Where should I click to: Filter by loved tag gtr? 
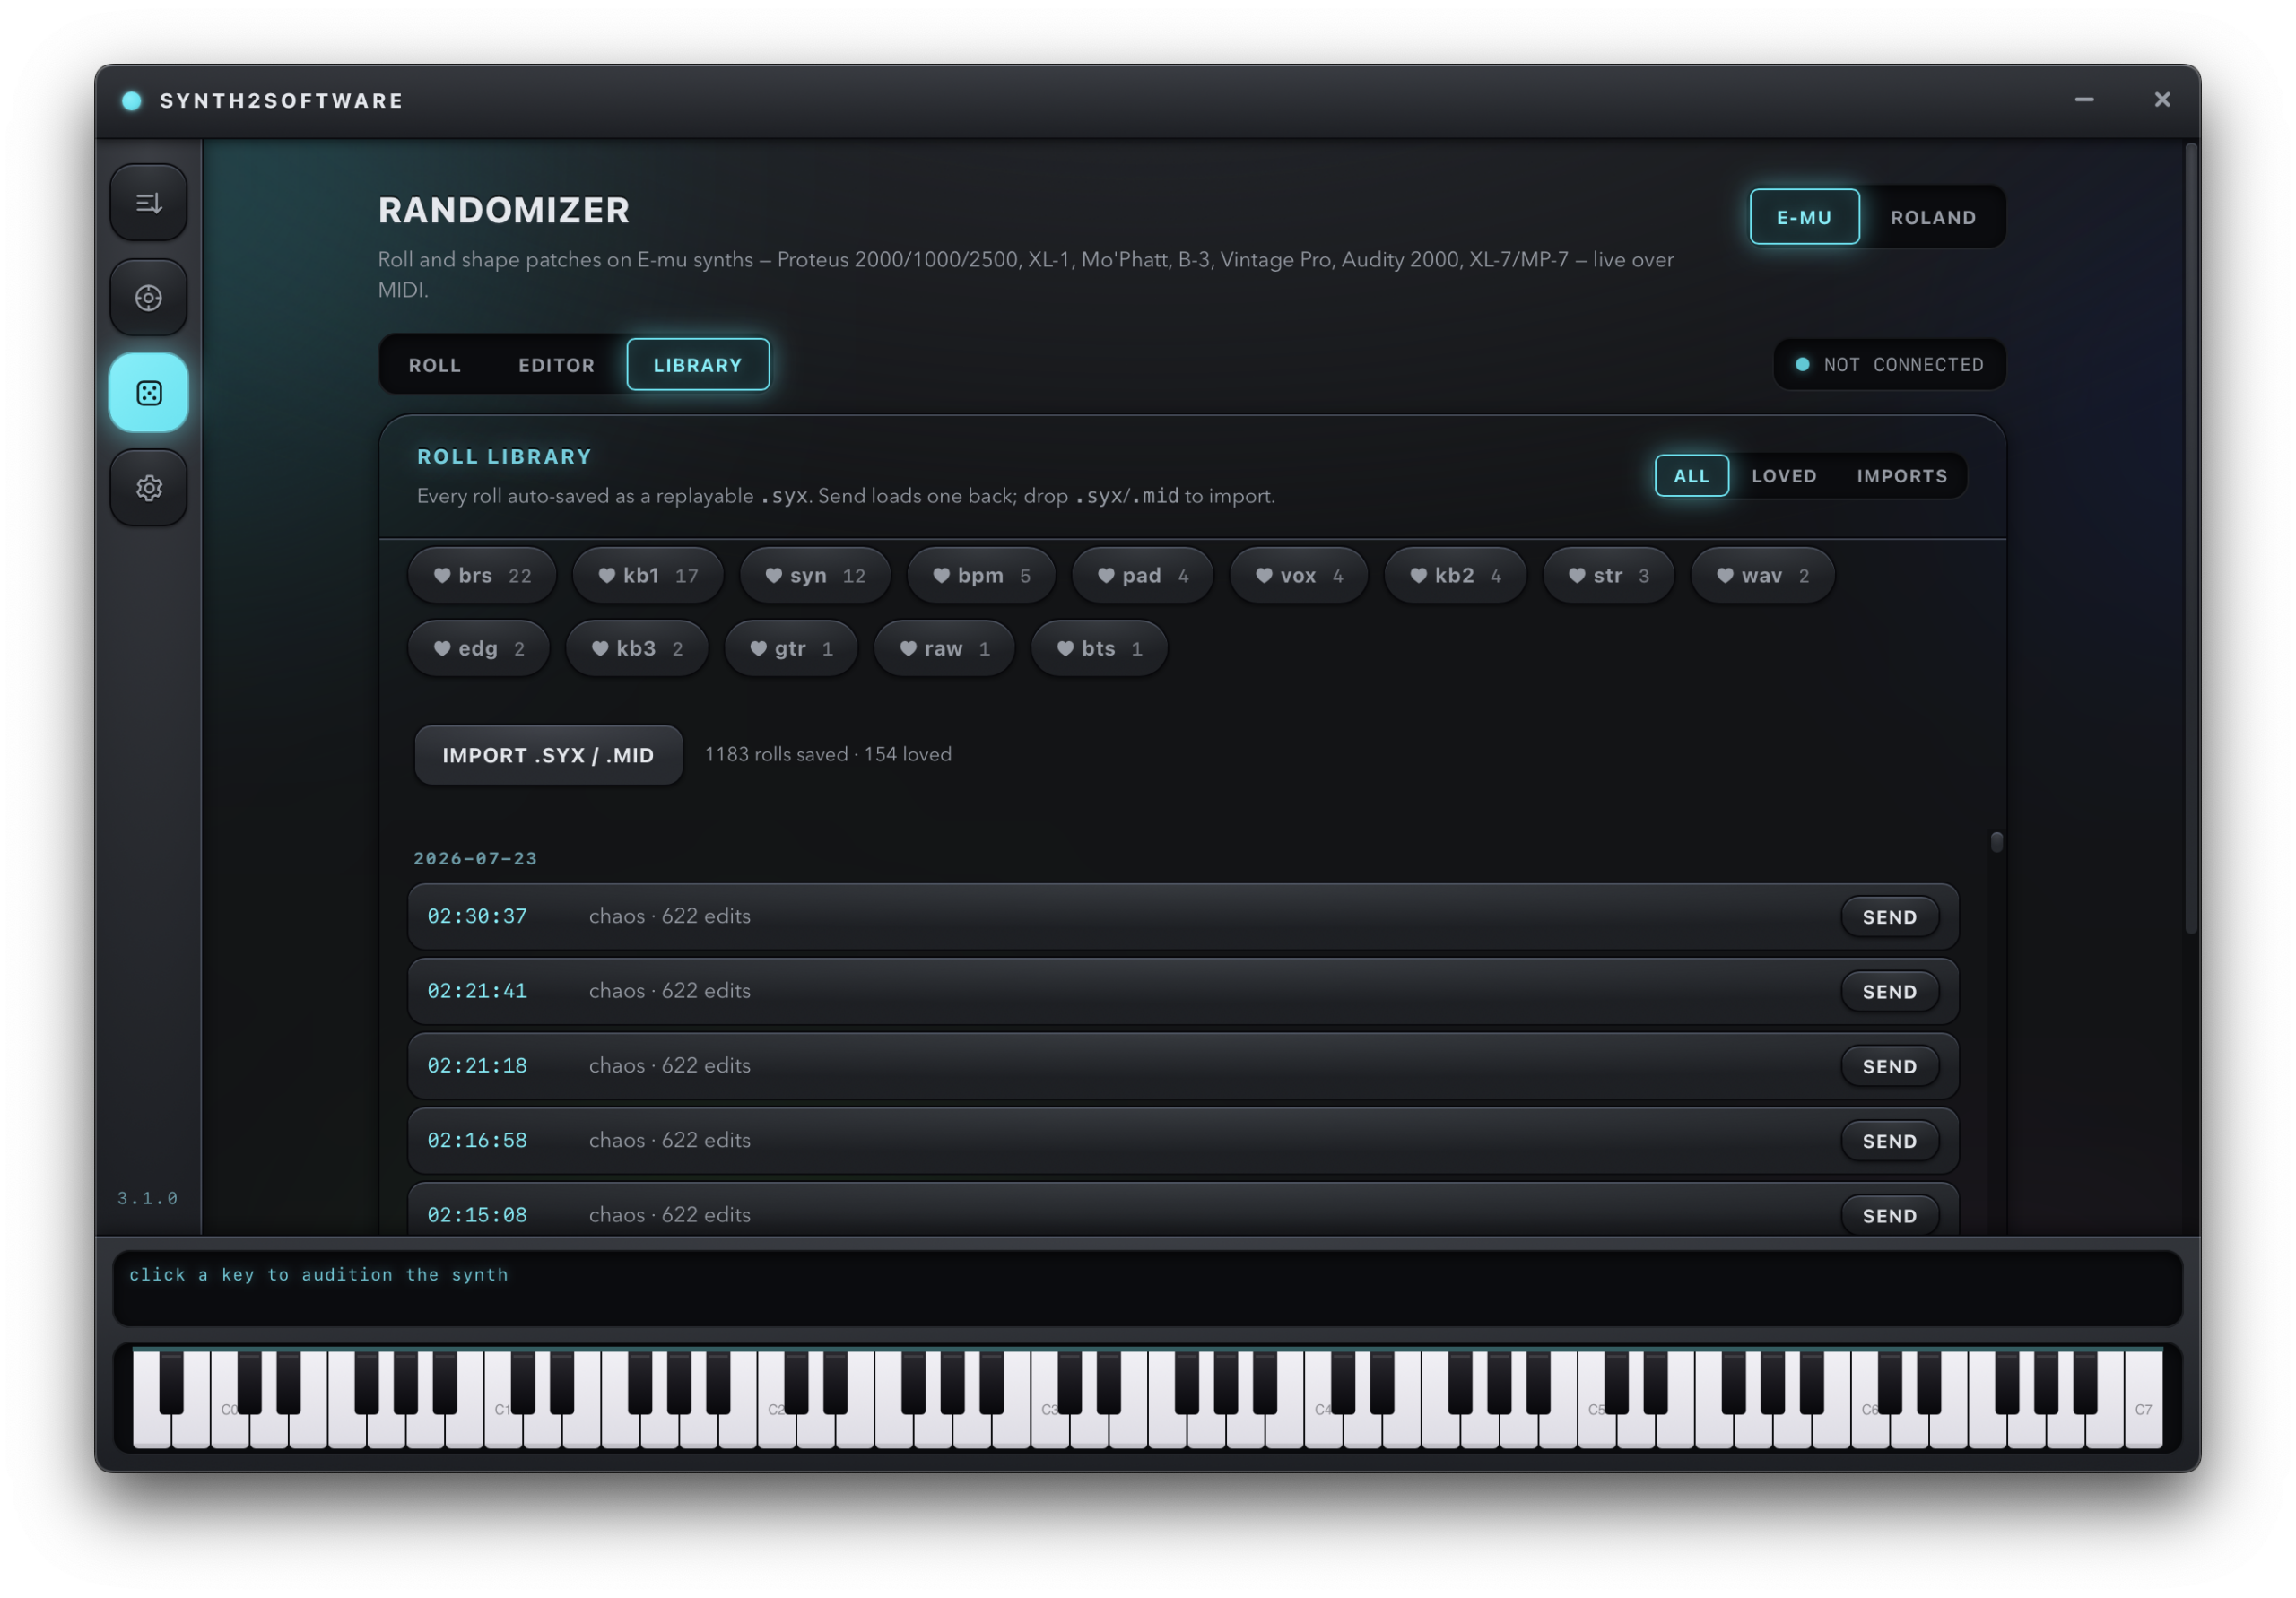point(791,648)
